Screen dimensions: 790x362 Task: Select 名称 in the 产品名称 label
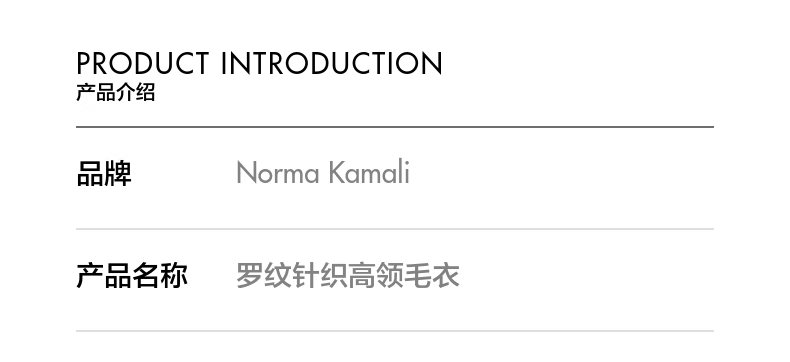pyautogui.click(x=160, y=275)
